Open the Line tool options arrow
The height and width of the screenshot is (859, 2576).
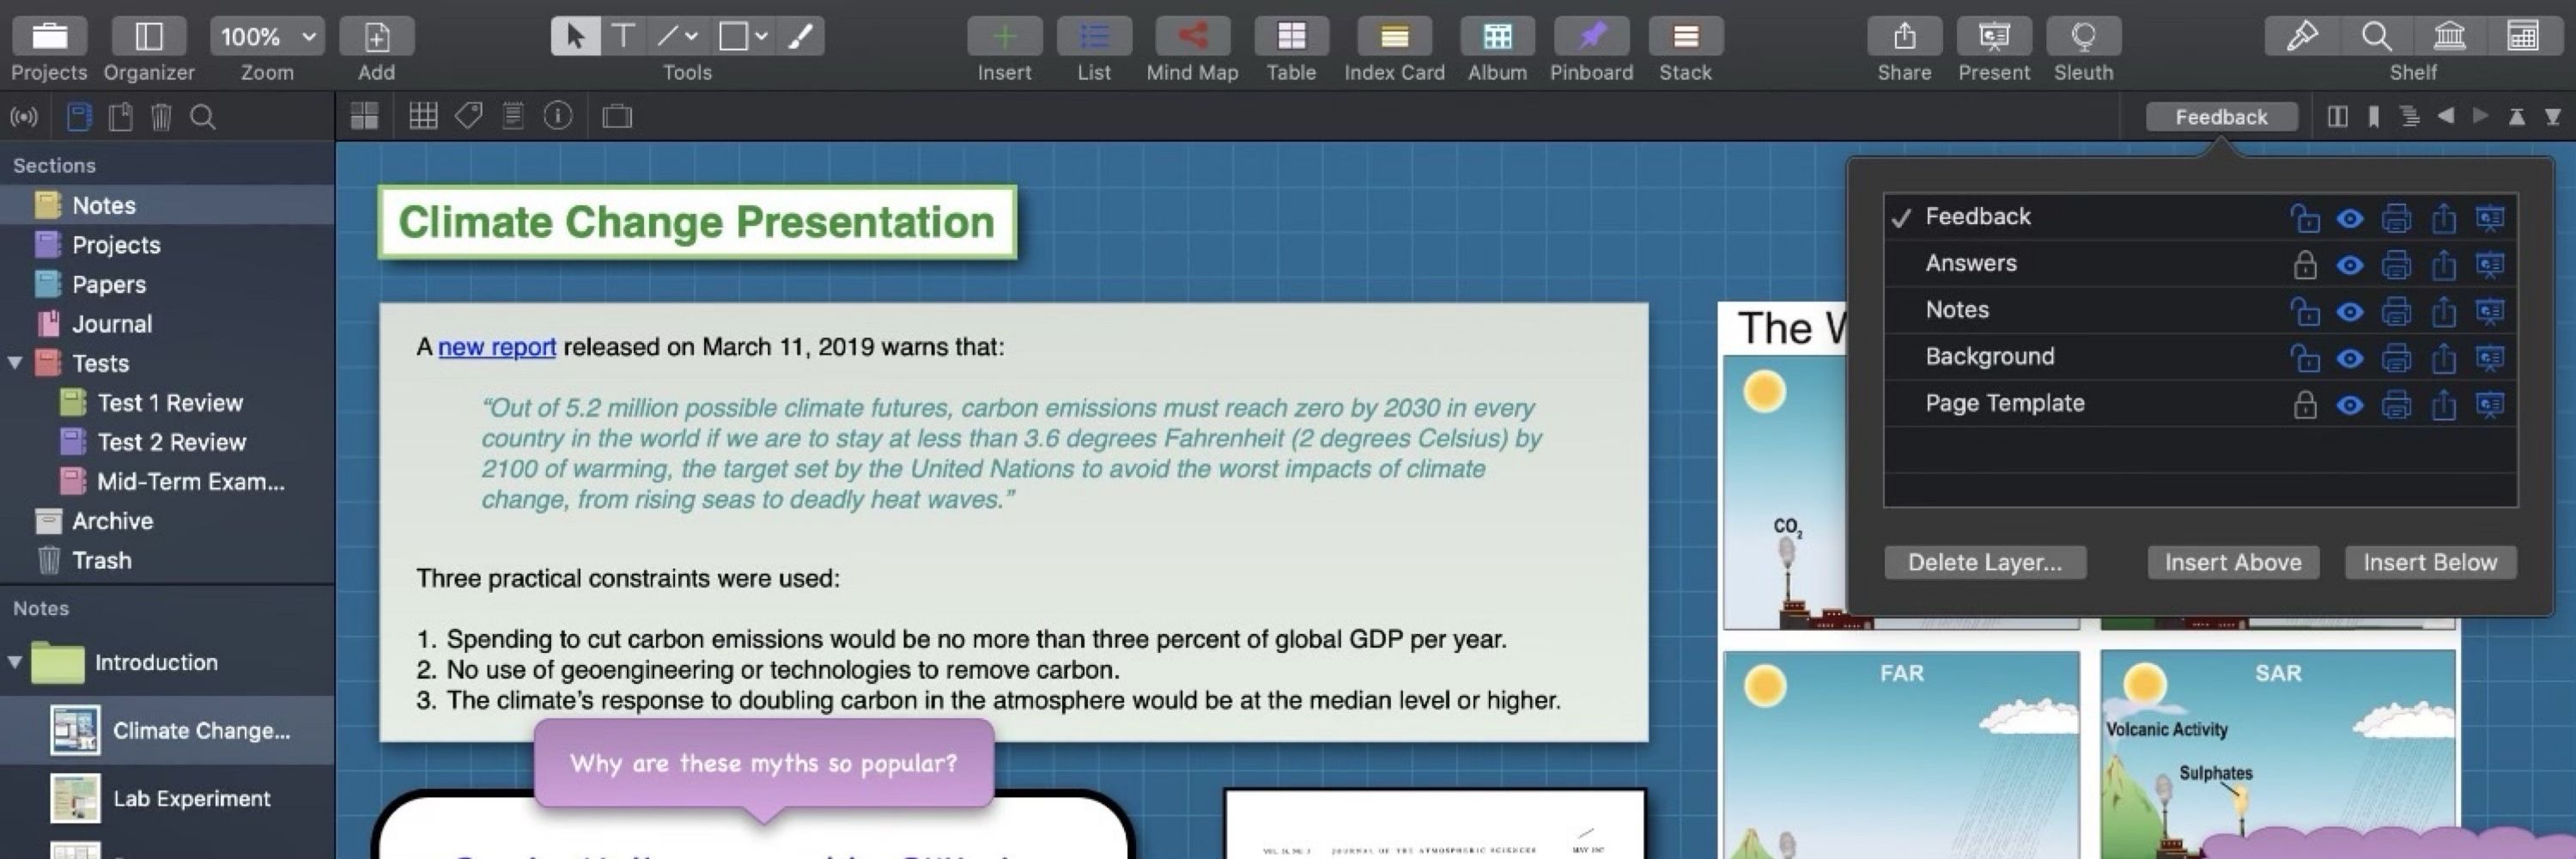691,37
